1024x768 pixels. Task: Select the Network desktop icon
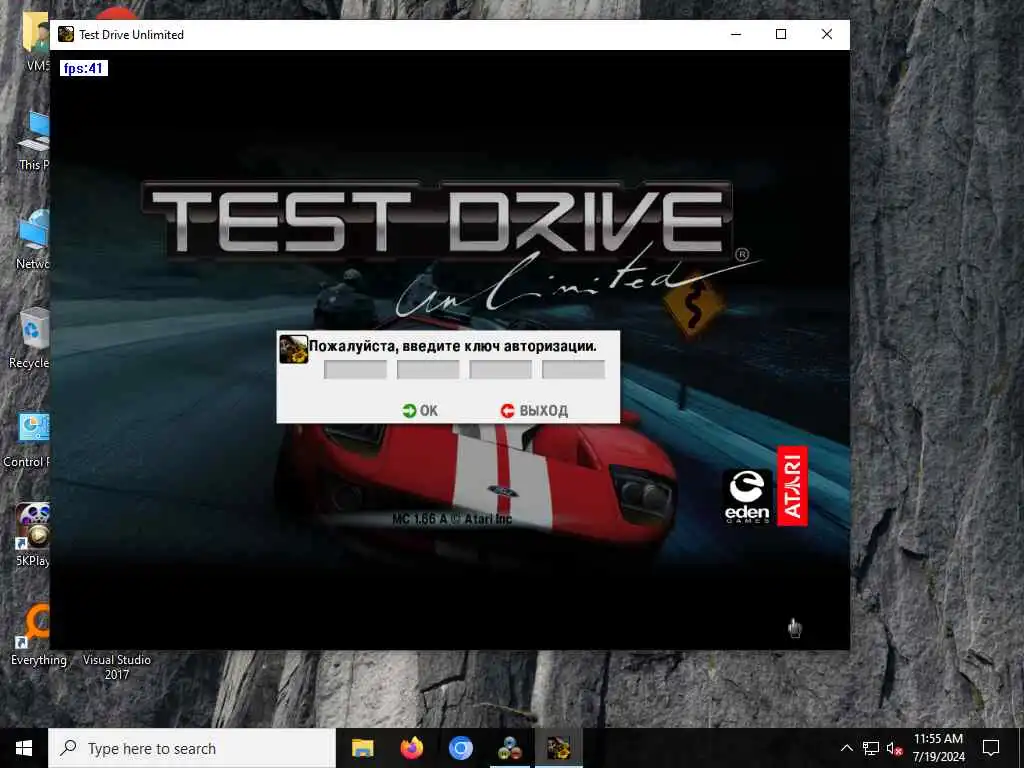[x=33, y=239]
